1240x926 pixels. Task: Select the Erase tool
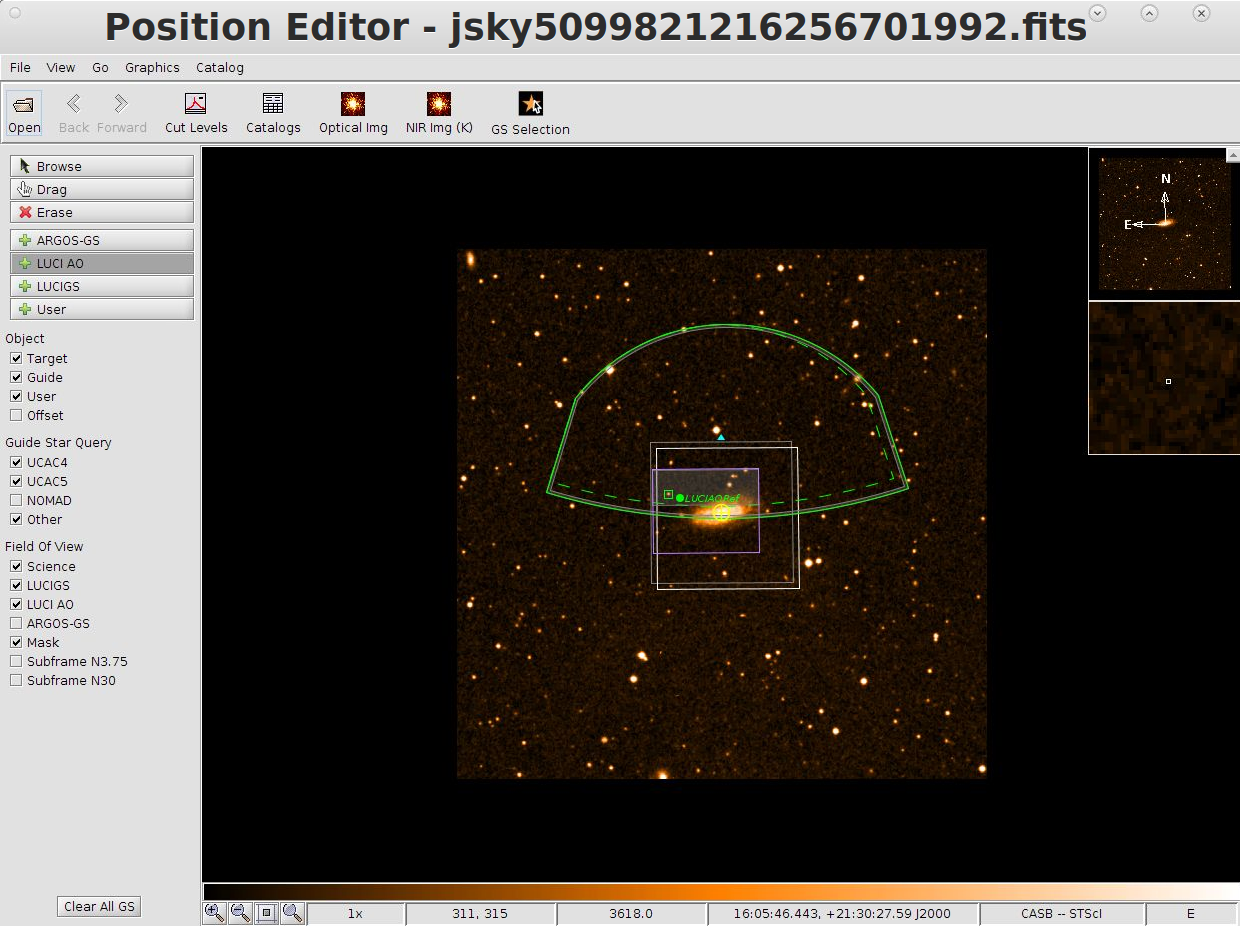coord(102,212)
